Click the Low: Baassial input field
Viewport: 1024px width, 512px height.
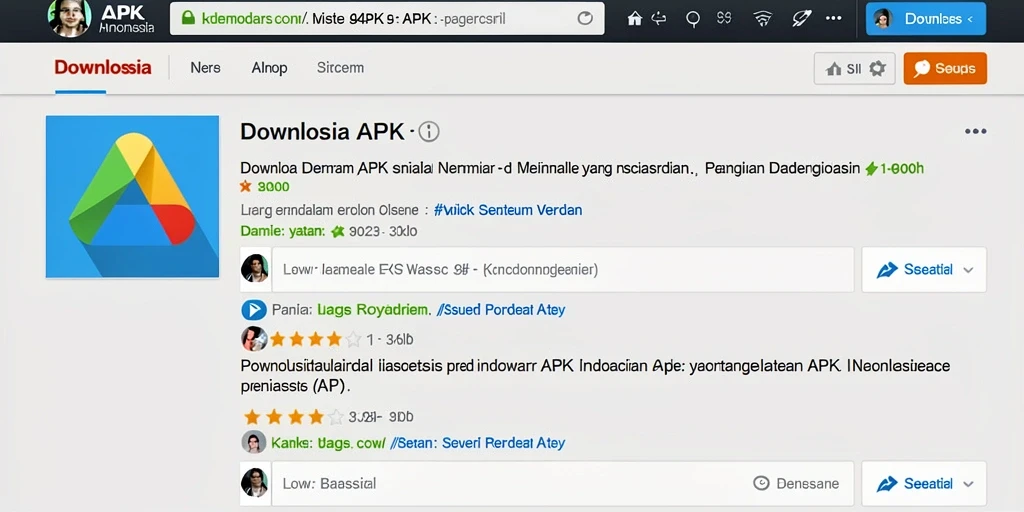click(x=563, y=484)
